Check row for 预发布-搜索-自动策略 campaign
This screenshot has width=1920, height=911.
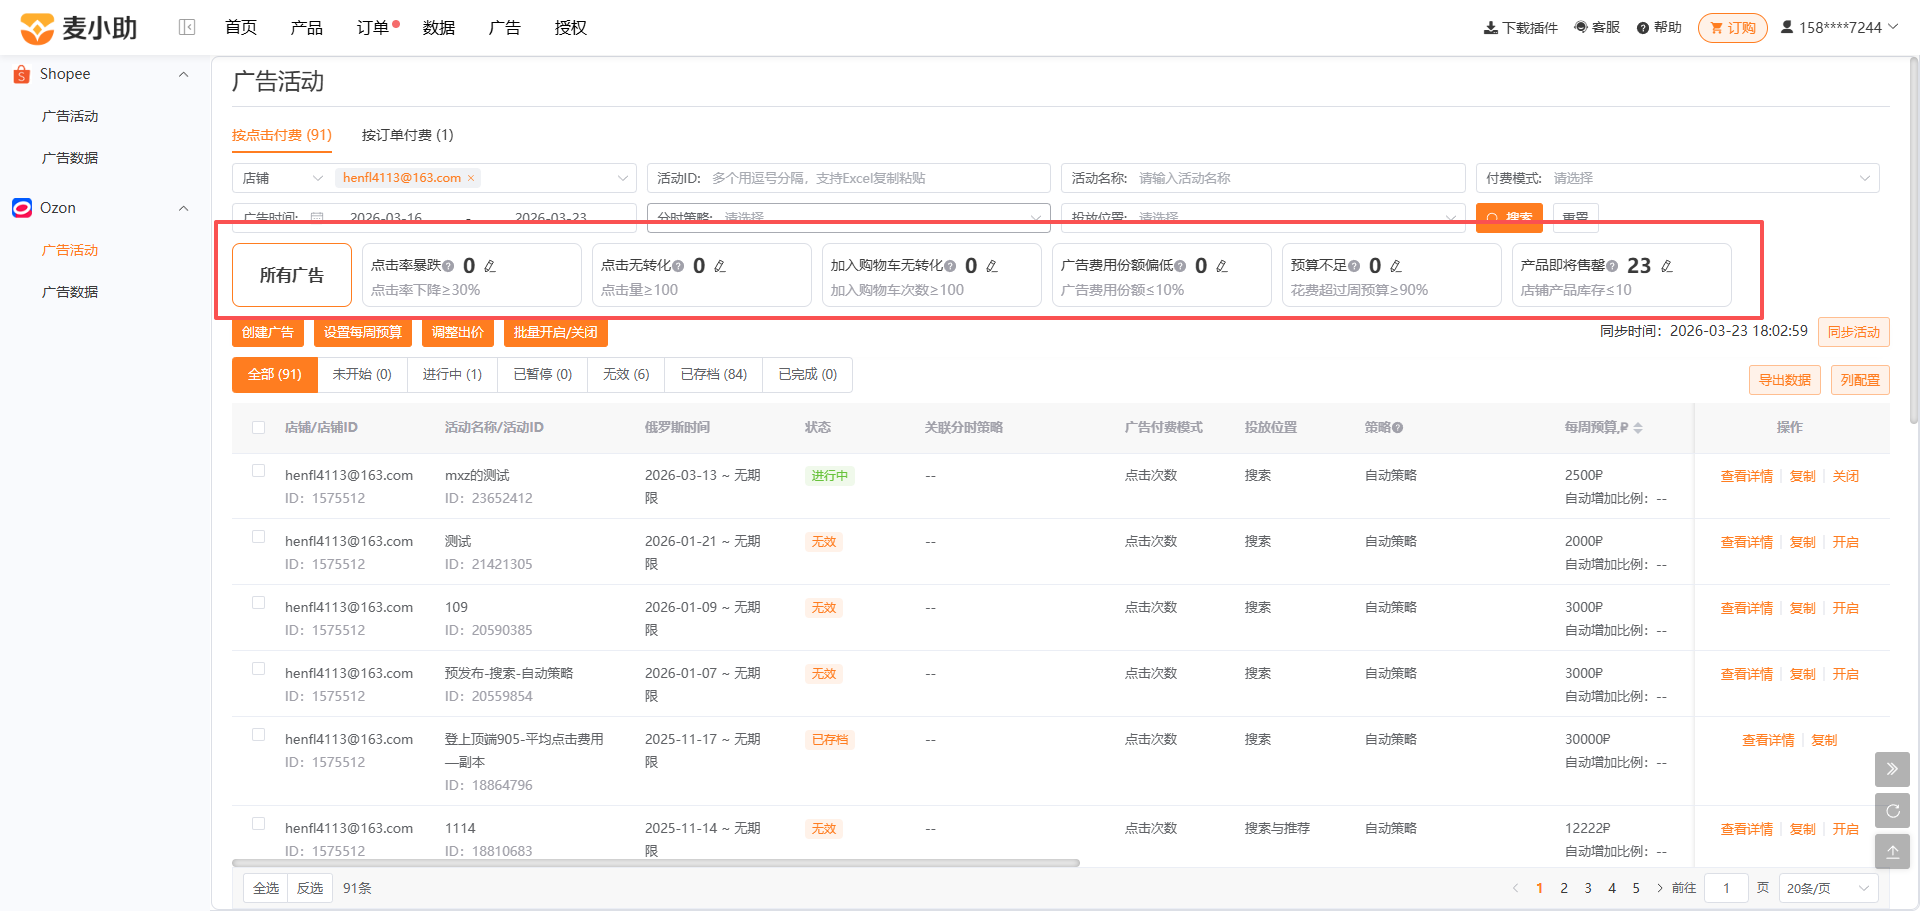[x=259, y=669]
